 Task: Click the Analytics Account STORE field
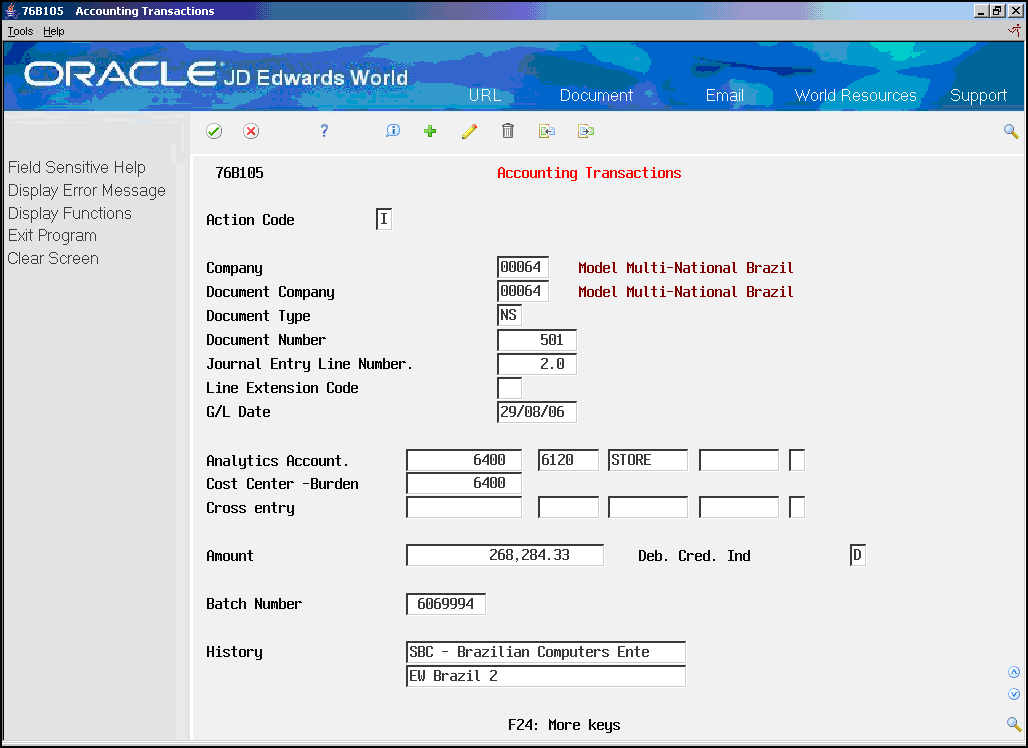[648, 460]
